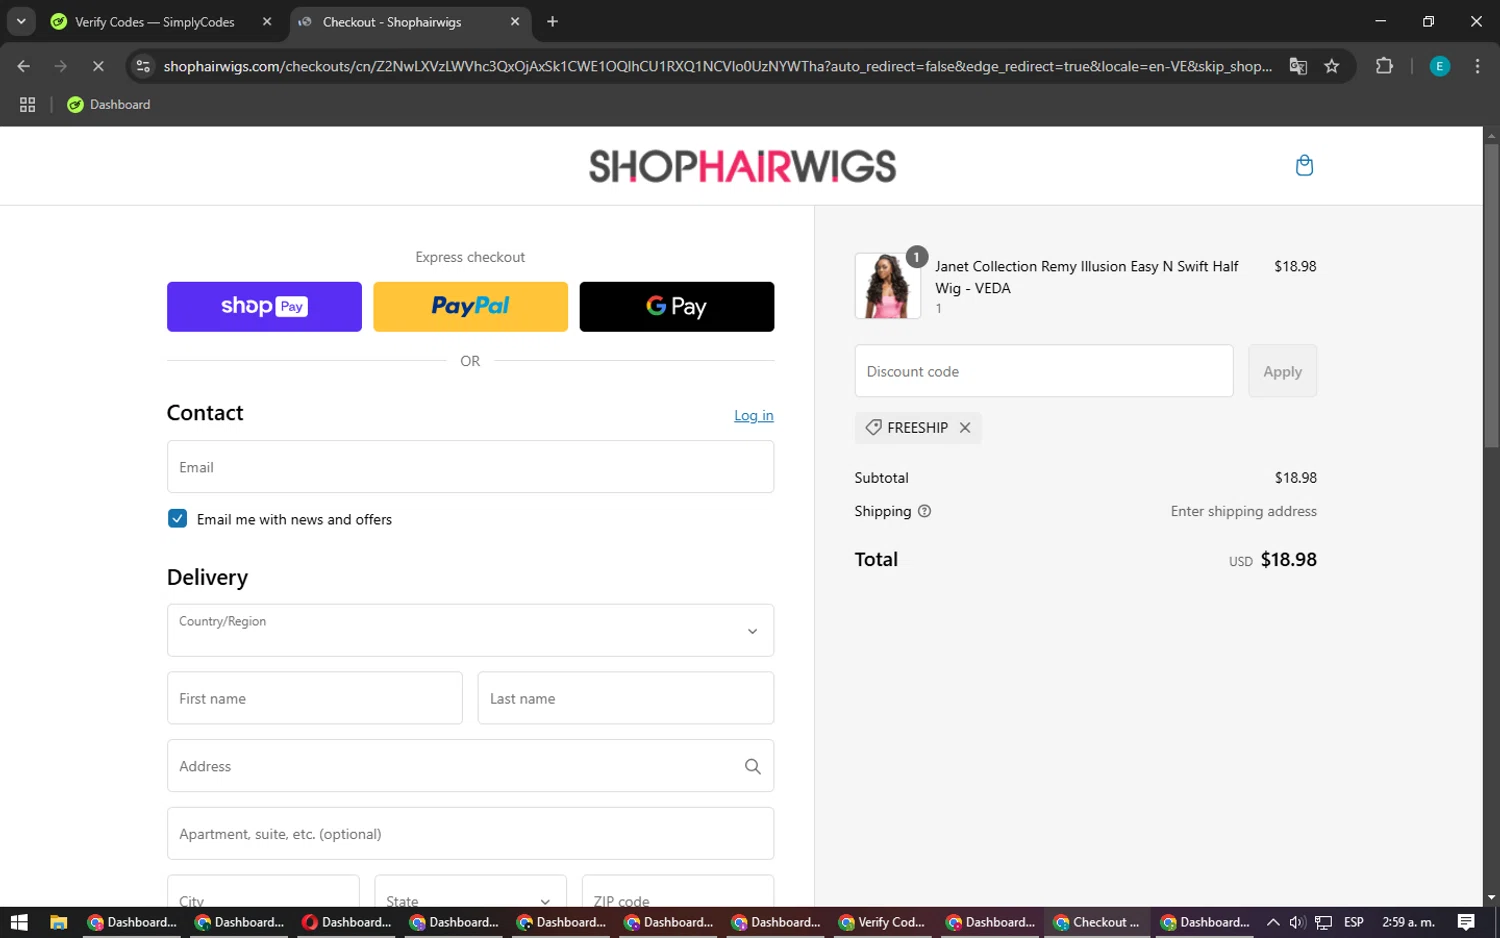Click the Last name field
The width and height of the screenshot is (1500, 938).
[x=626, y=698]
